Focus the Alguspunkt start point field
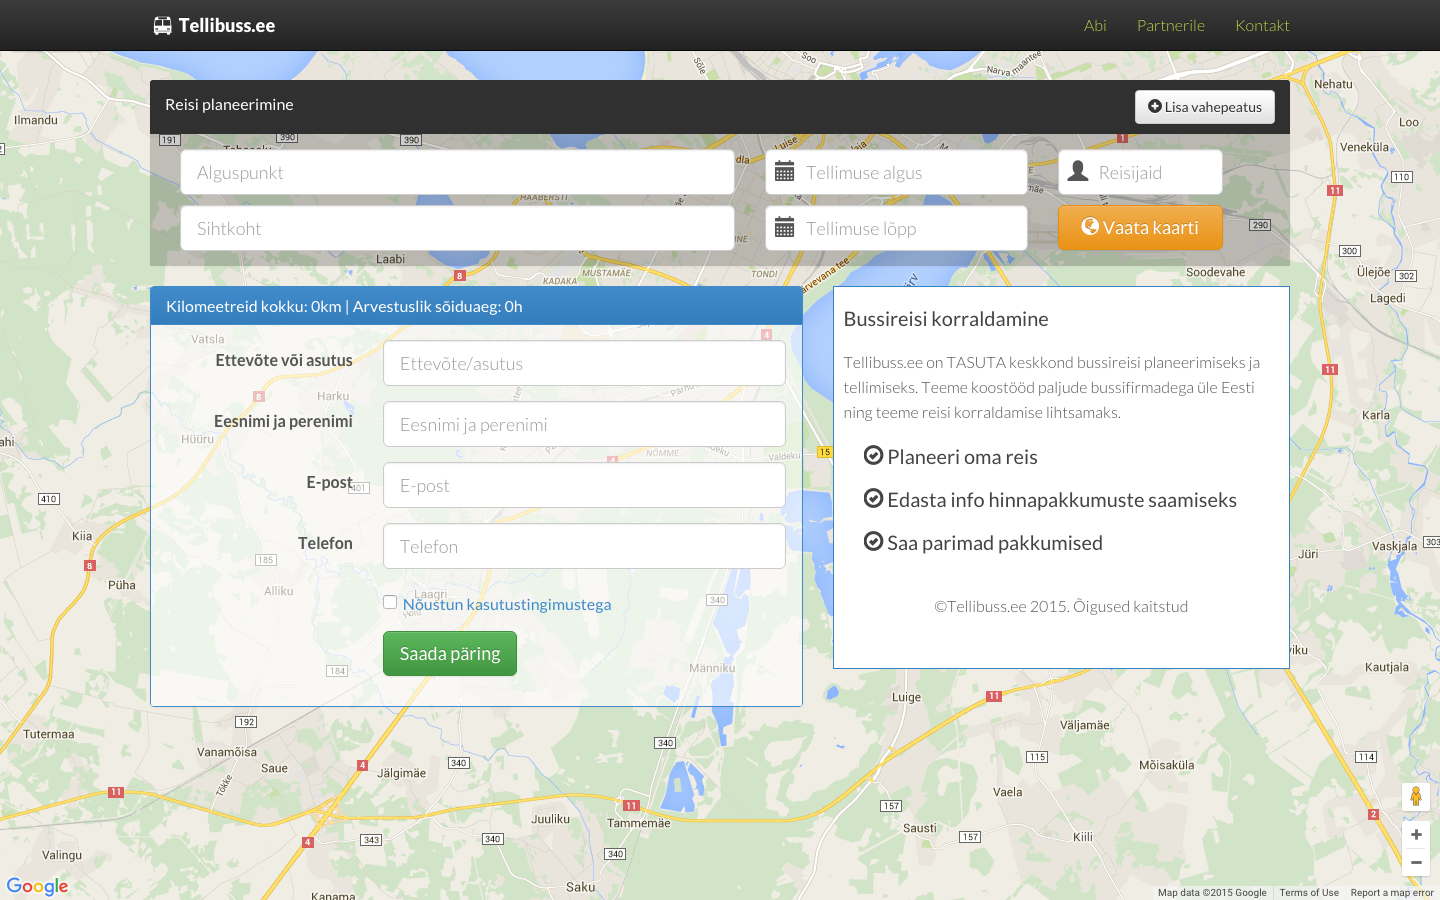This screenshot has height=900, width=1440. (457, 172)
